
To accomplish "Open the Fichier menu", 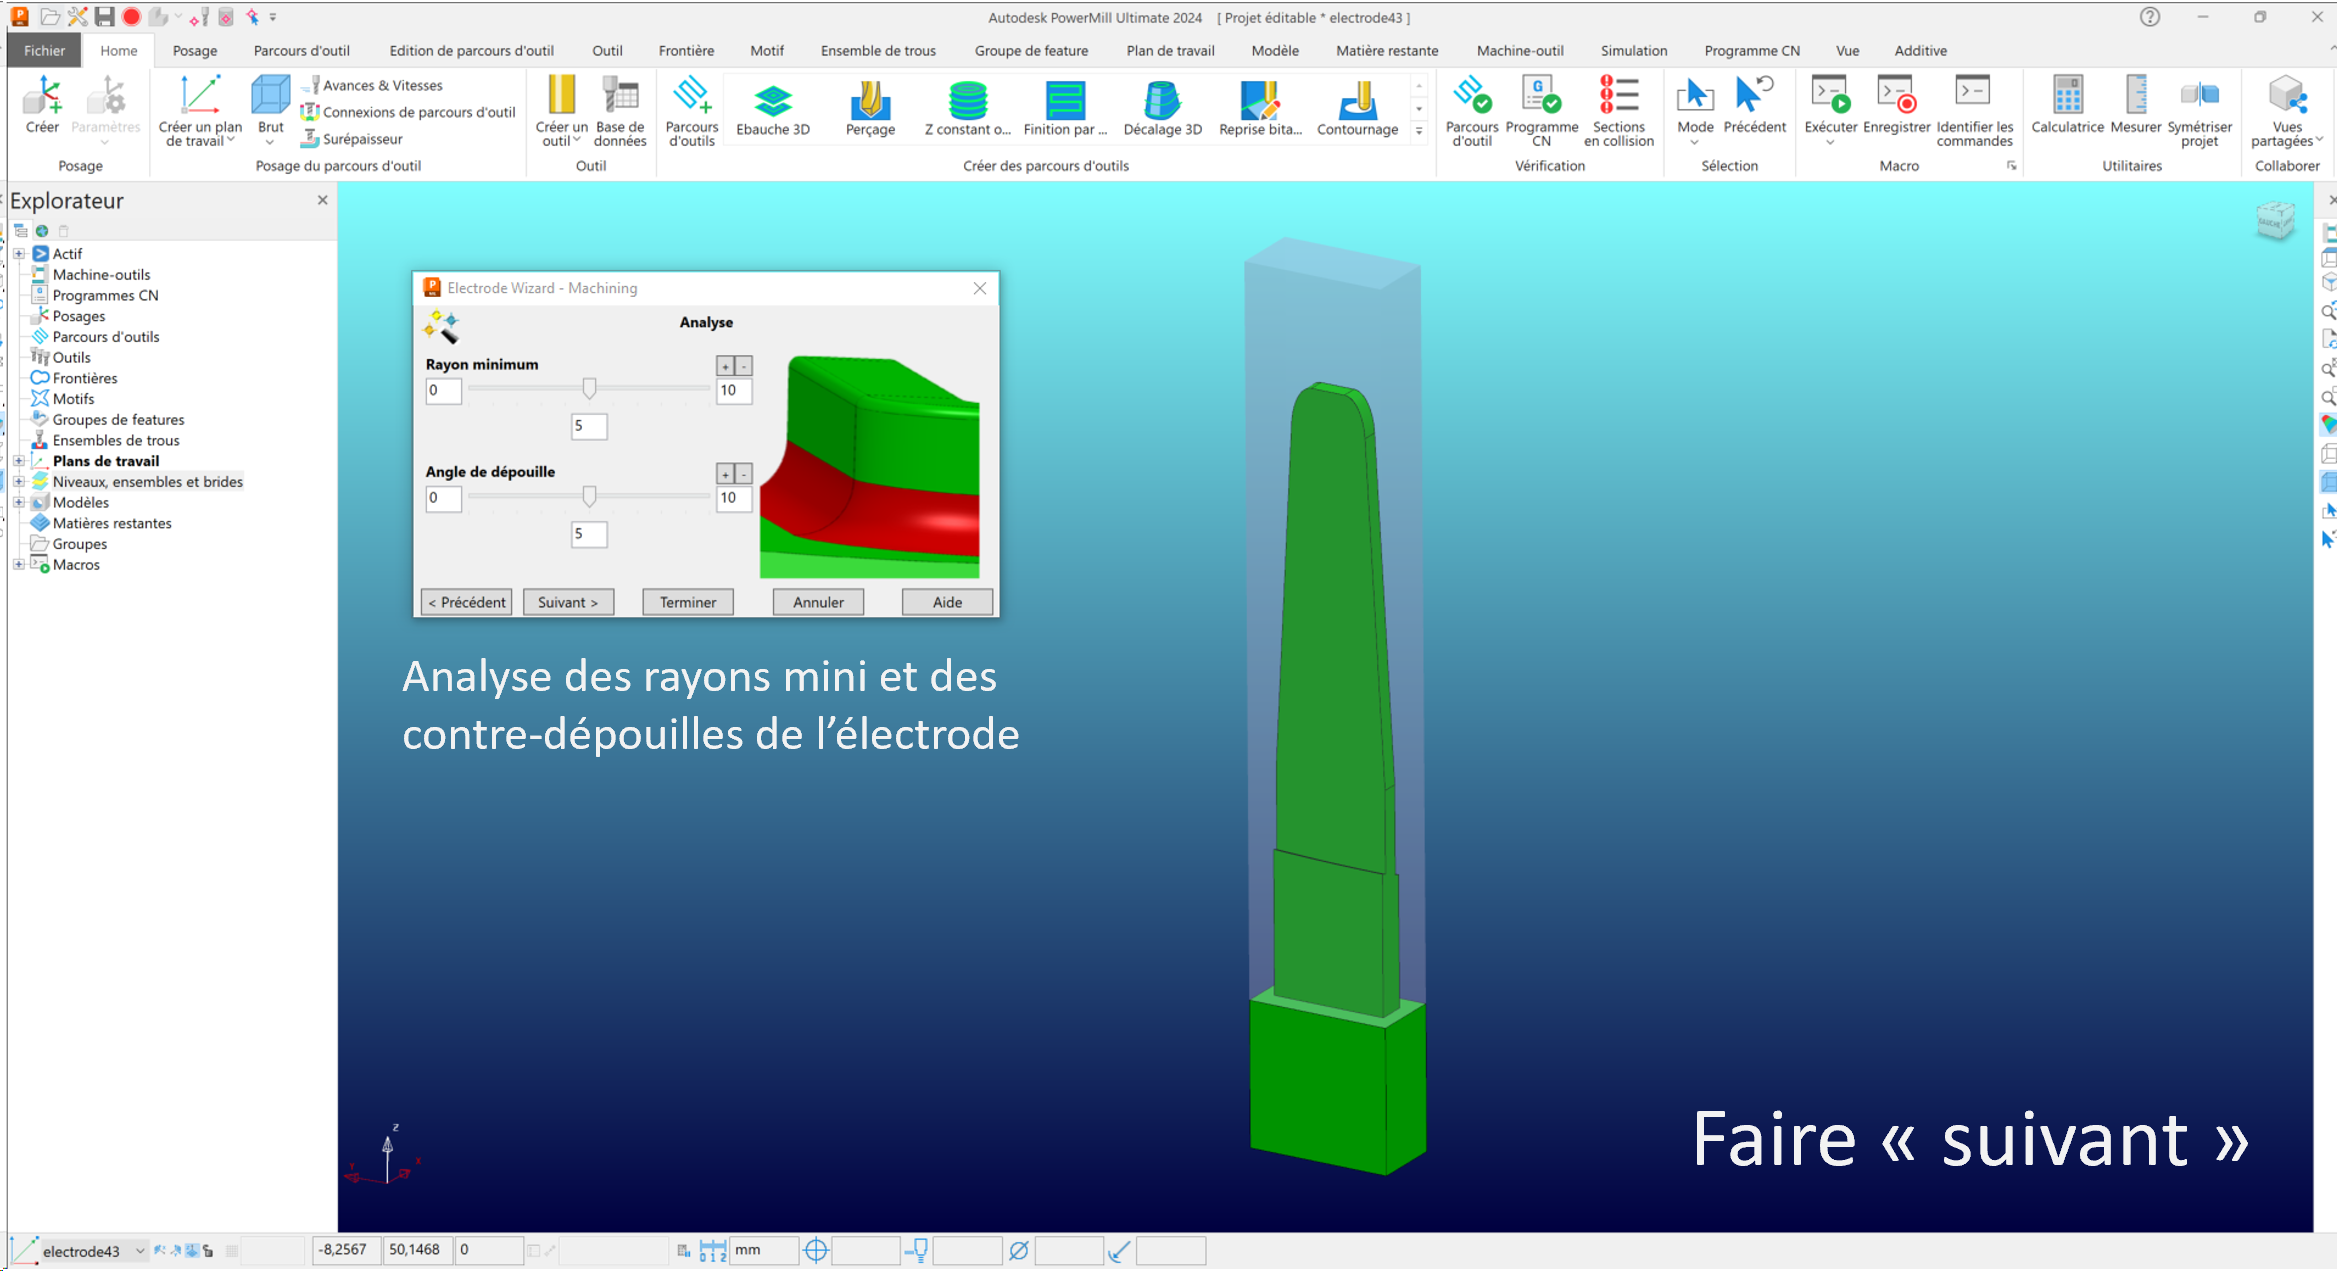I will coord(44,51).
